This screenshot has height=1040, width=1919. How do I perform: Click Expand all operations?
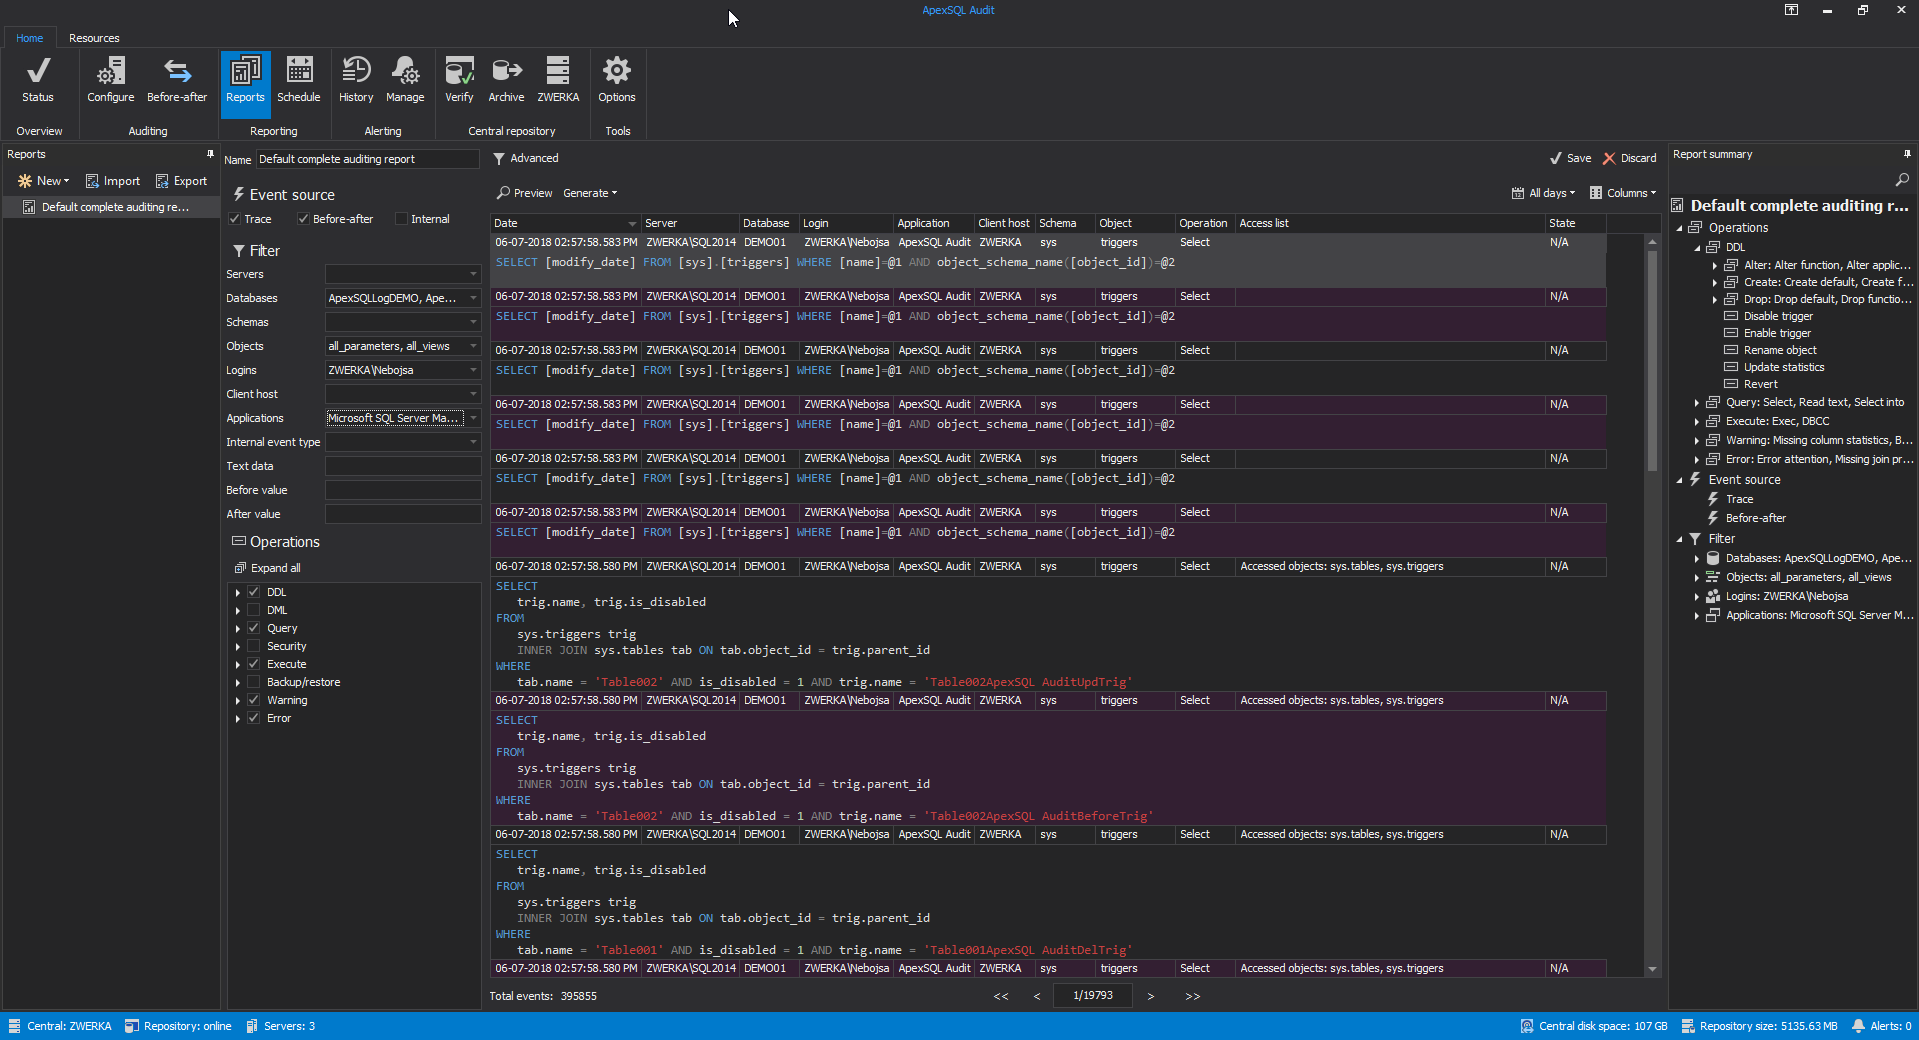[267, 568]
